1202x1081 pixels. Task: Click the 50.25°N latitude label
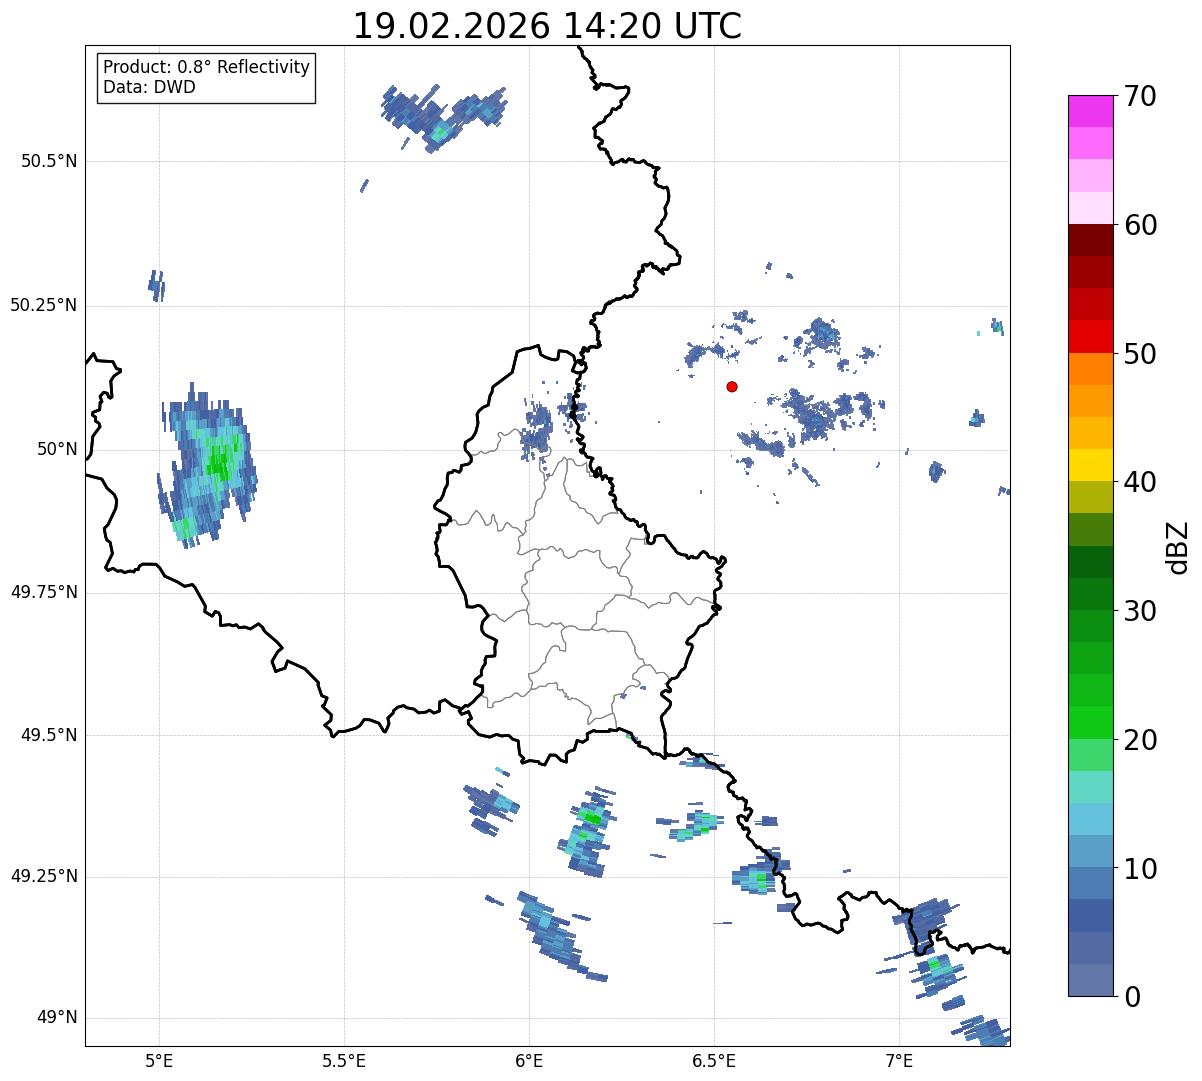44,305
